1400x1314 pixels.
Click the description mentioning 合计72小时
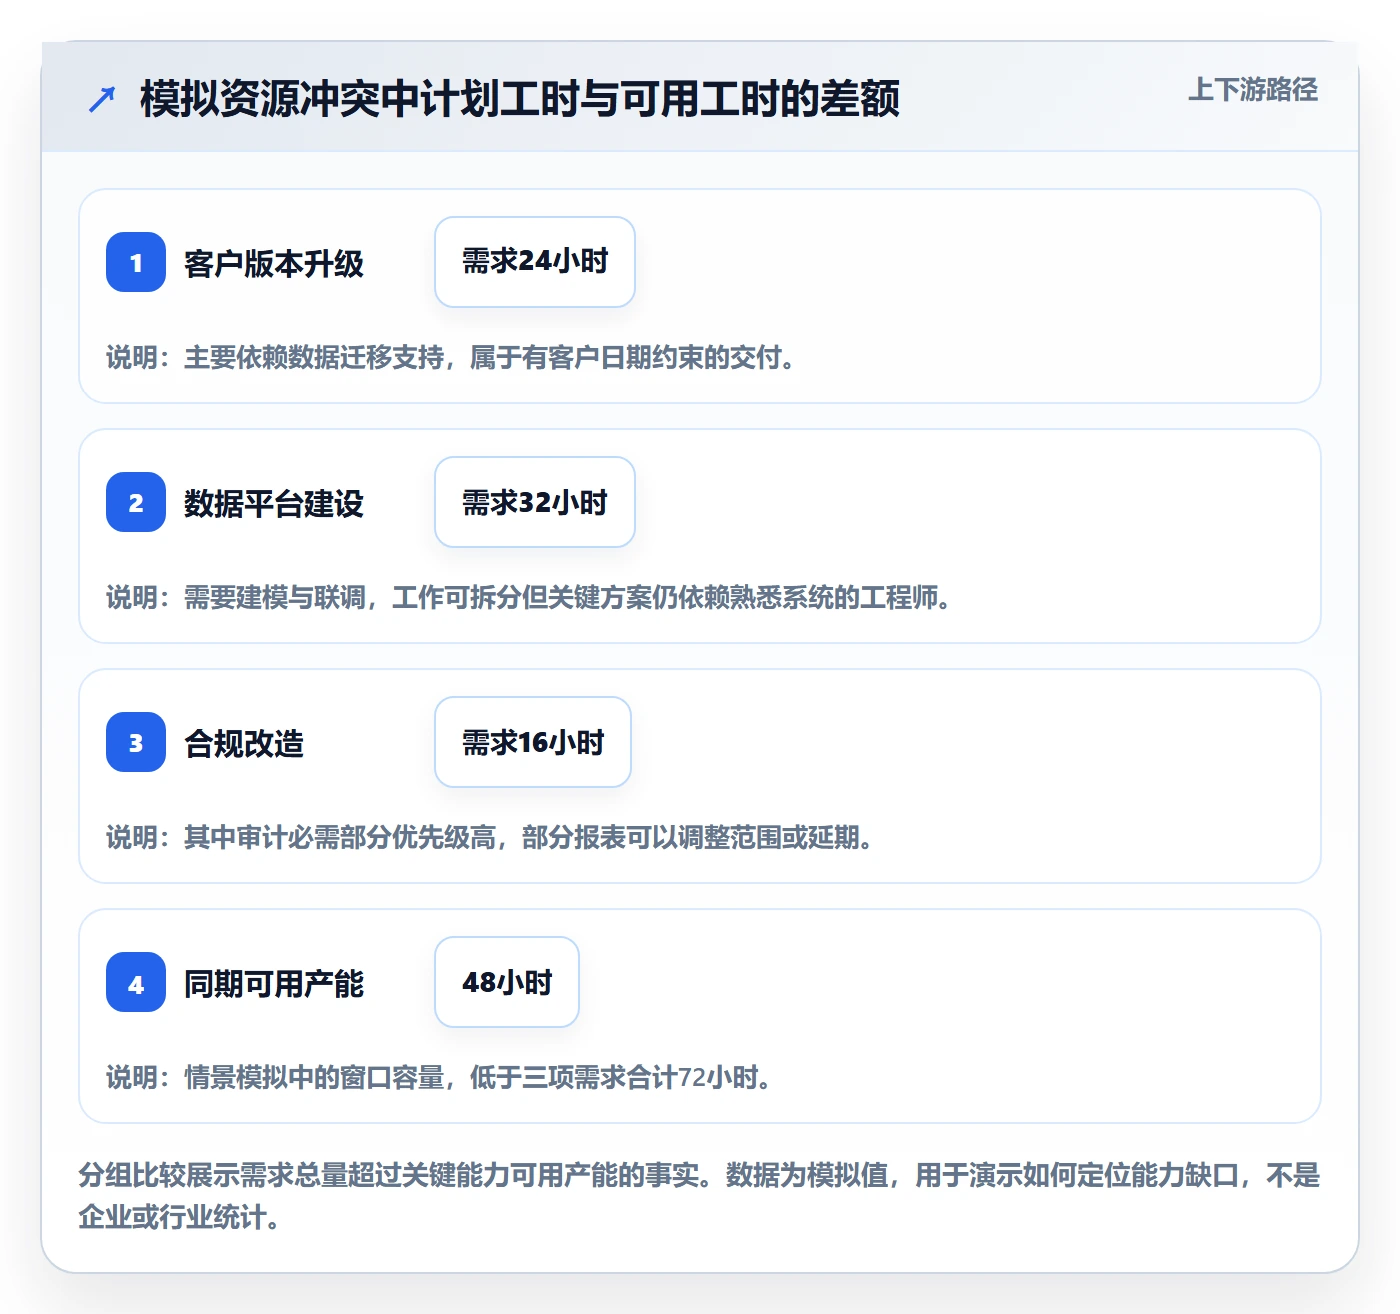(440, 1077)
